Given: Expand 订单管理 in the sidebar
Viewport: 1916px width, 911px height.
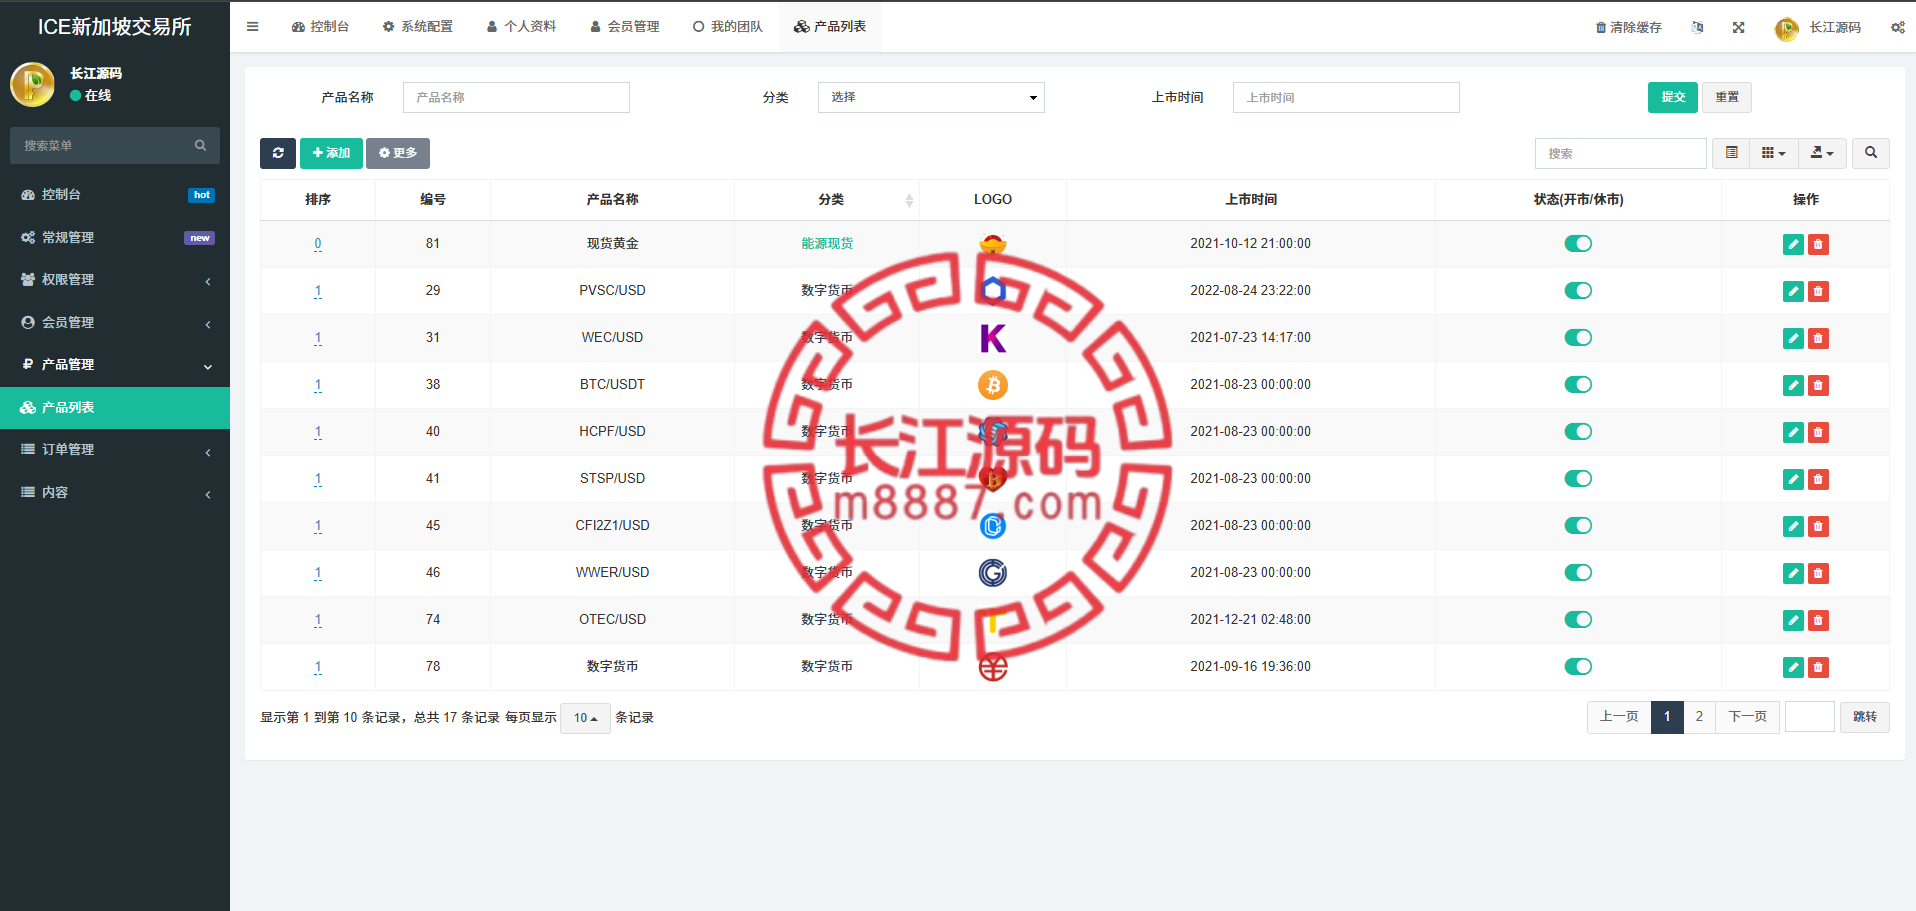Looking at the screenshot, I should point(115,450).
